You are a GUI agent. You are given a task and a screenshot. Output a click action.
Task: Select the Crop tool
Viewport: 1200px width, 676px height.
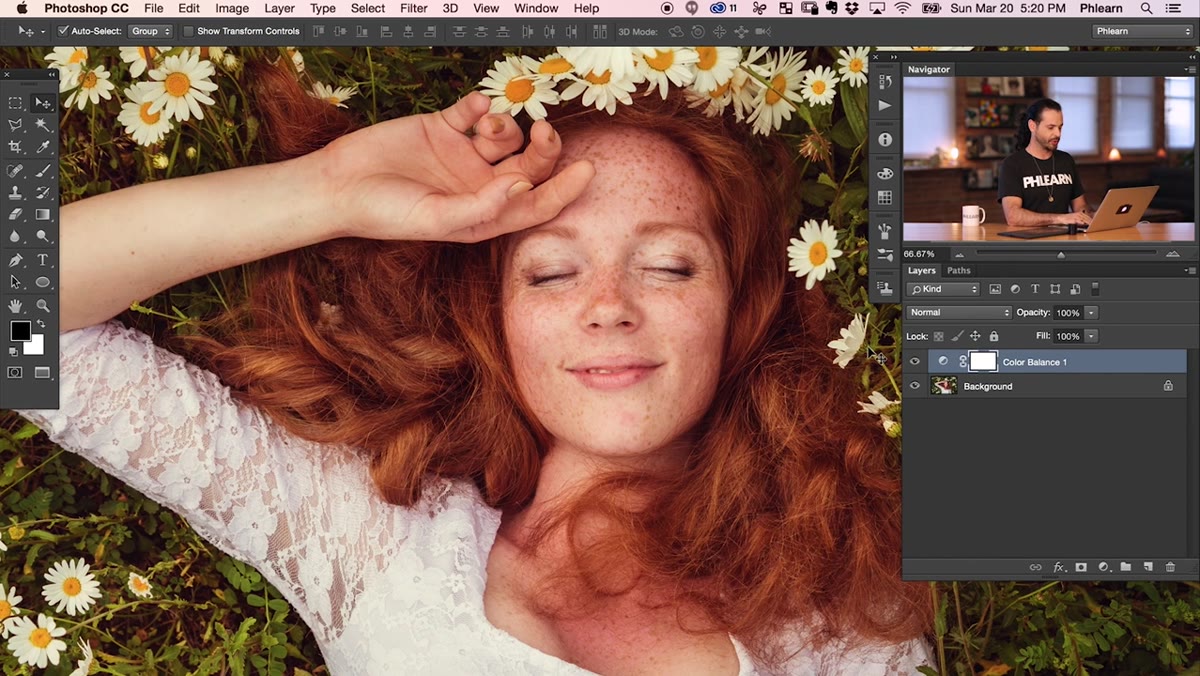click(x=16, y=147)
